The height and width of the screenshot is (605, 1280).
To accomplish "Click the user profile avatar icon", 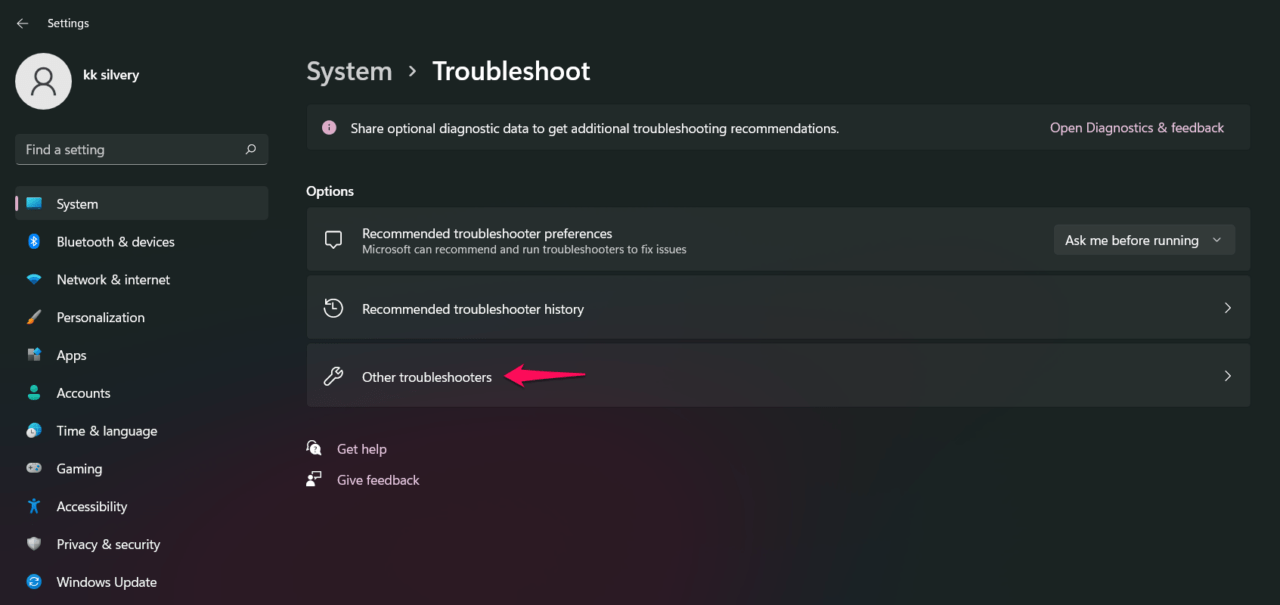I will (x=43, y=81).
